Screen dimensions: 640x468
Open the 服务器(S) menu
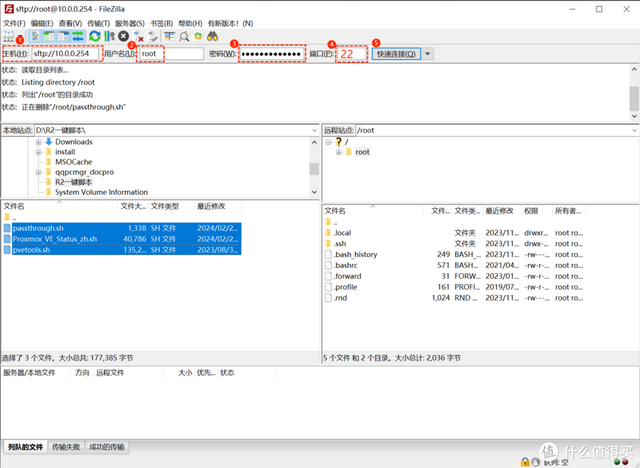coord(128,21)
